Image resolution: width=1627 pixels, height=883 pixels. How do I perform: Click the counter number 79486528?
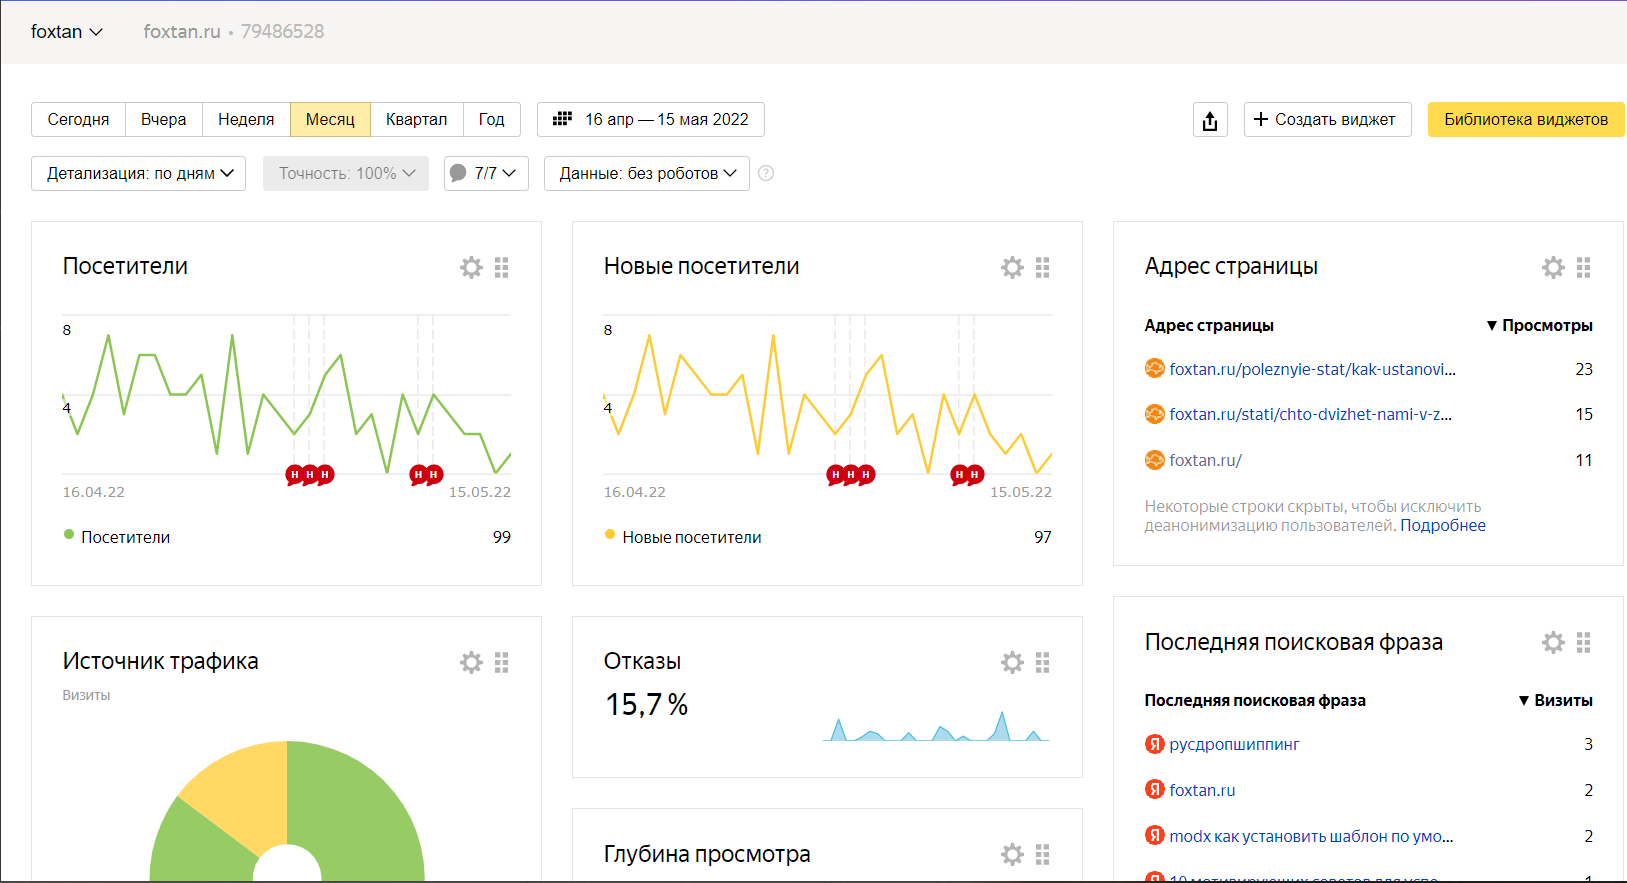point(283,32)
